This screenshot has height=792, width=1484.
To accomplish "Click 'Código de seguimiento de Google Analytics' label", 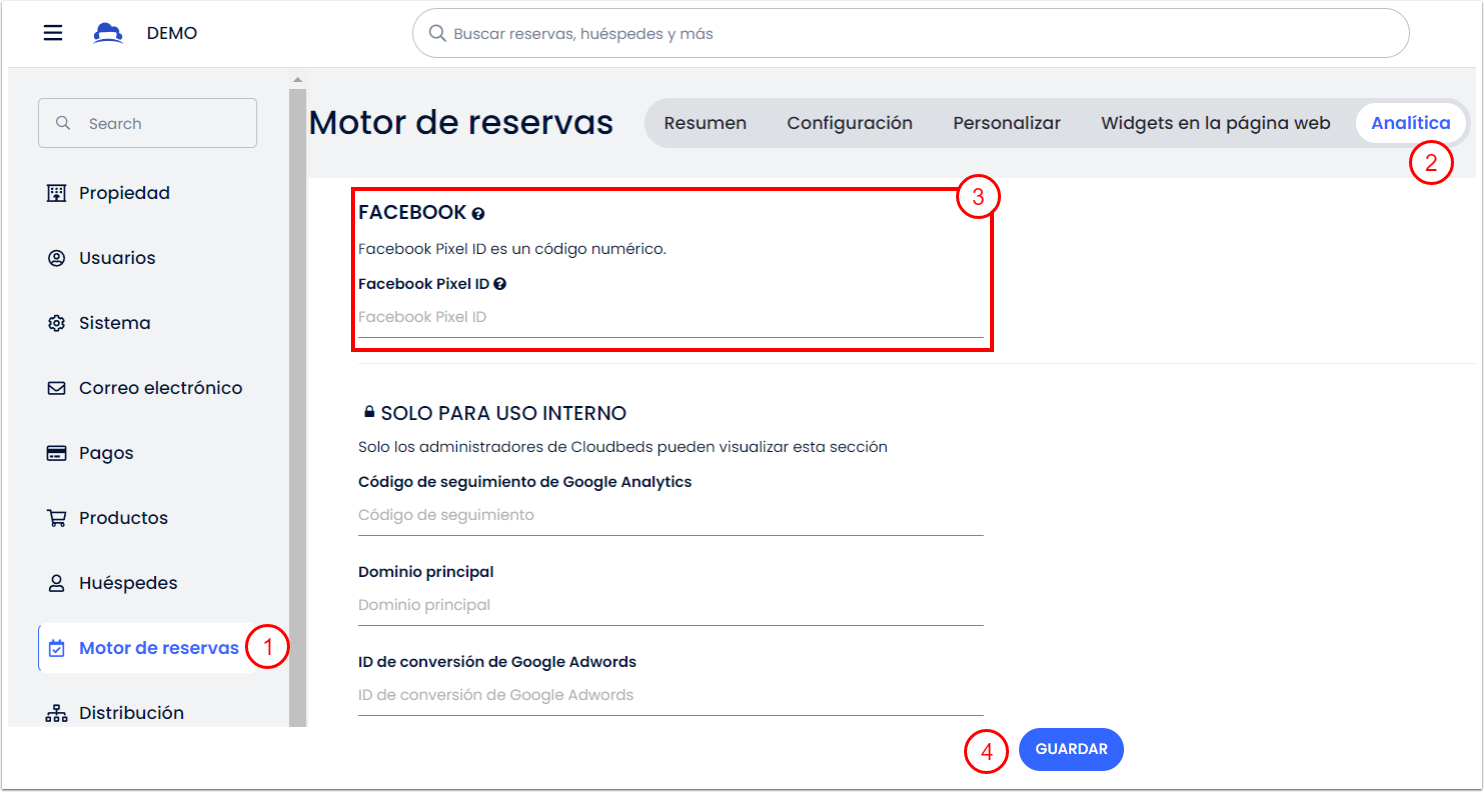I will [x=525, y=482].
